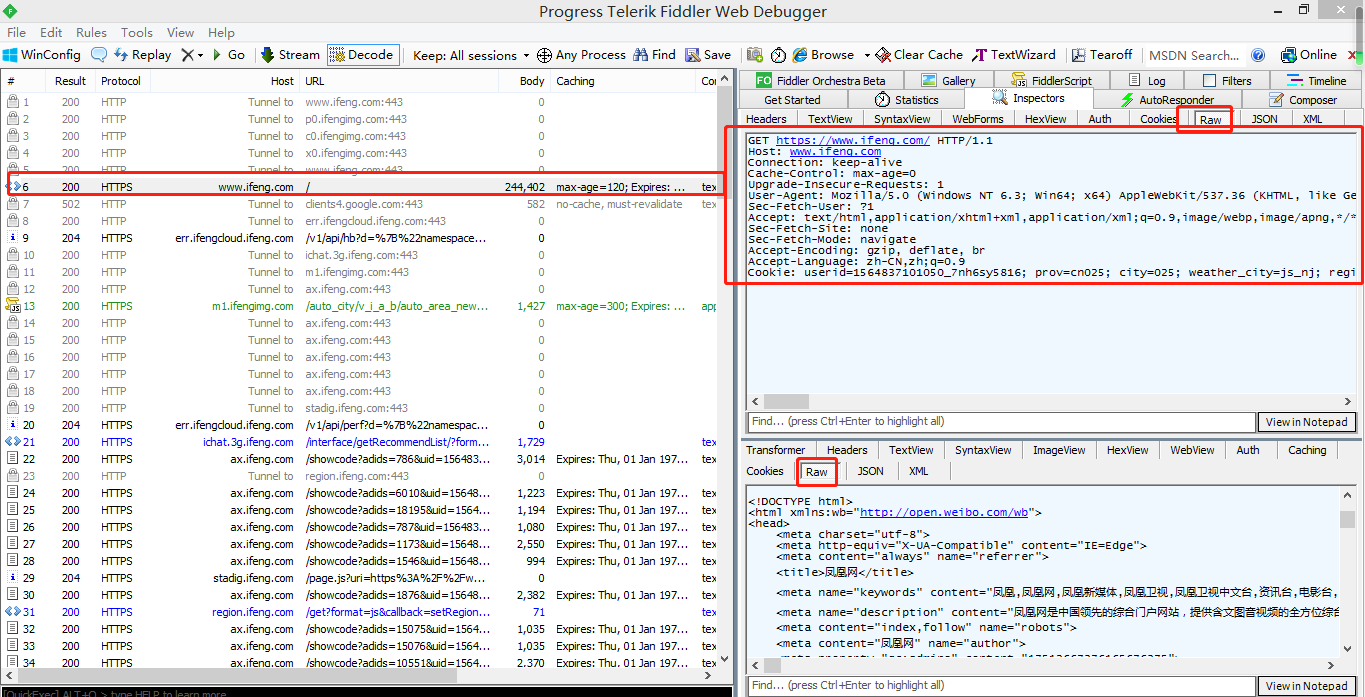This screenshot has width=1365, height=697.
Task: Open the Statistics tab
Action: (906, 100)
